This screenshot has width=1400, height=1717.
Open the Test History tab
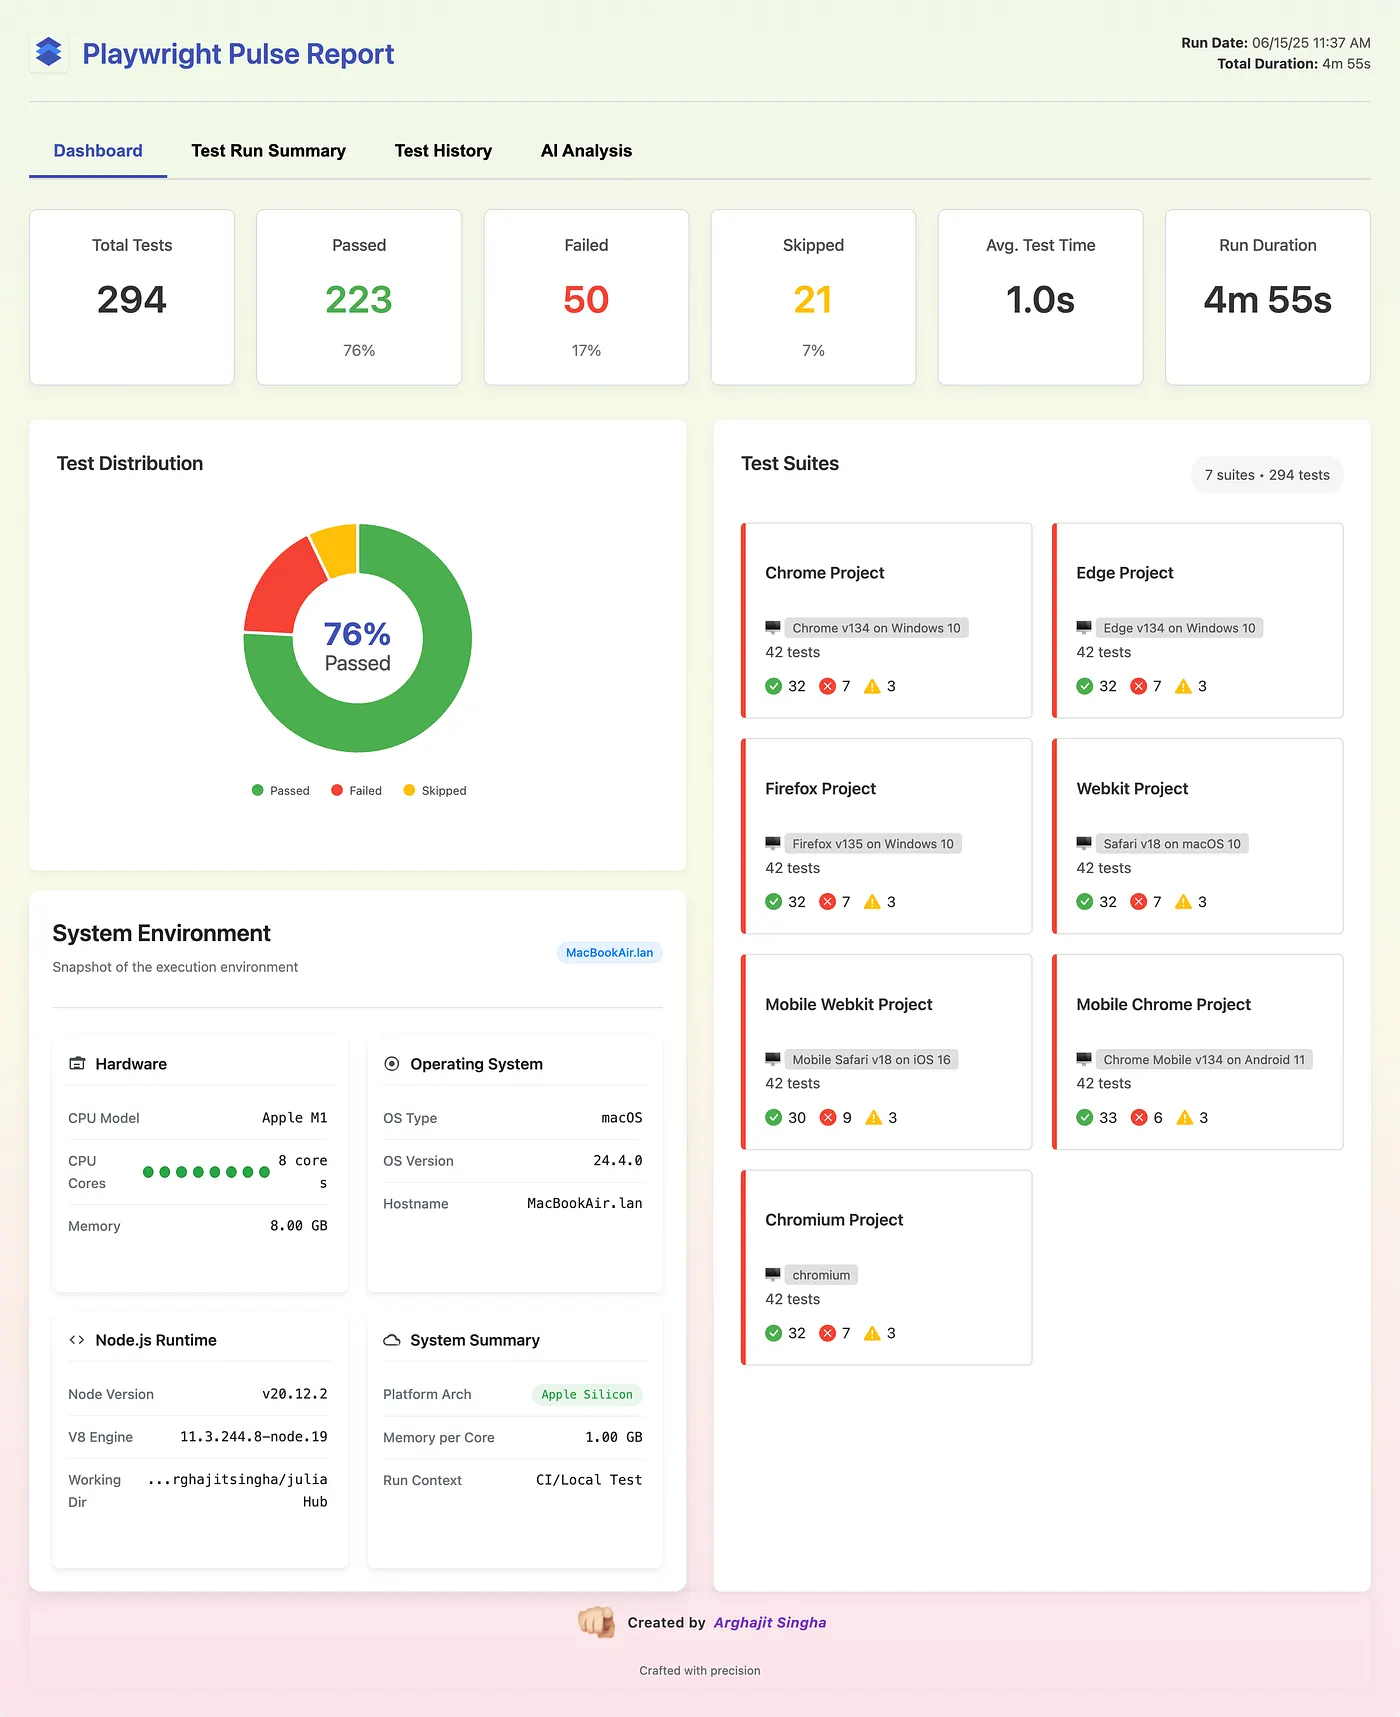[x=443, y=151]
